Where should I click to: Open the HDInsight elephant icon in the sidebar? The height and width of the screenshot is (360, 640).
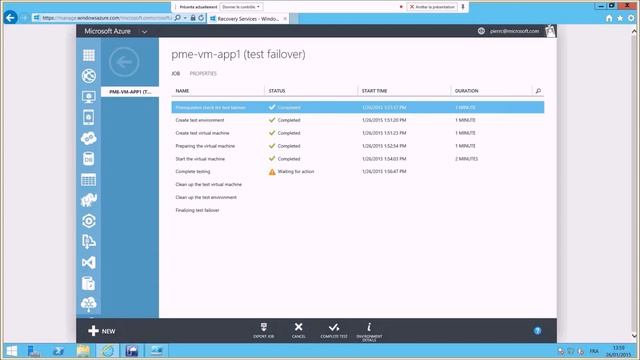(x=89, y=200)
